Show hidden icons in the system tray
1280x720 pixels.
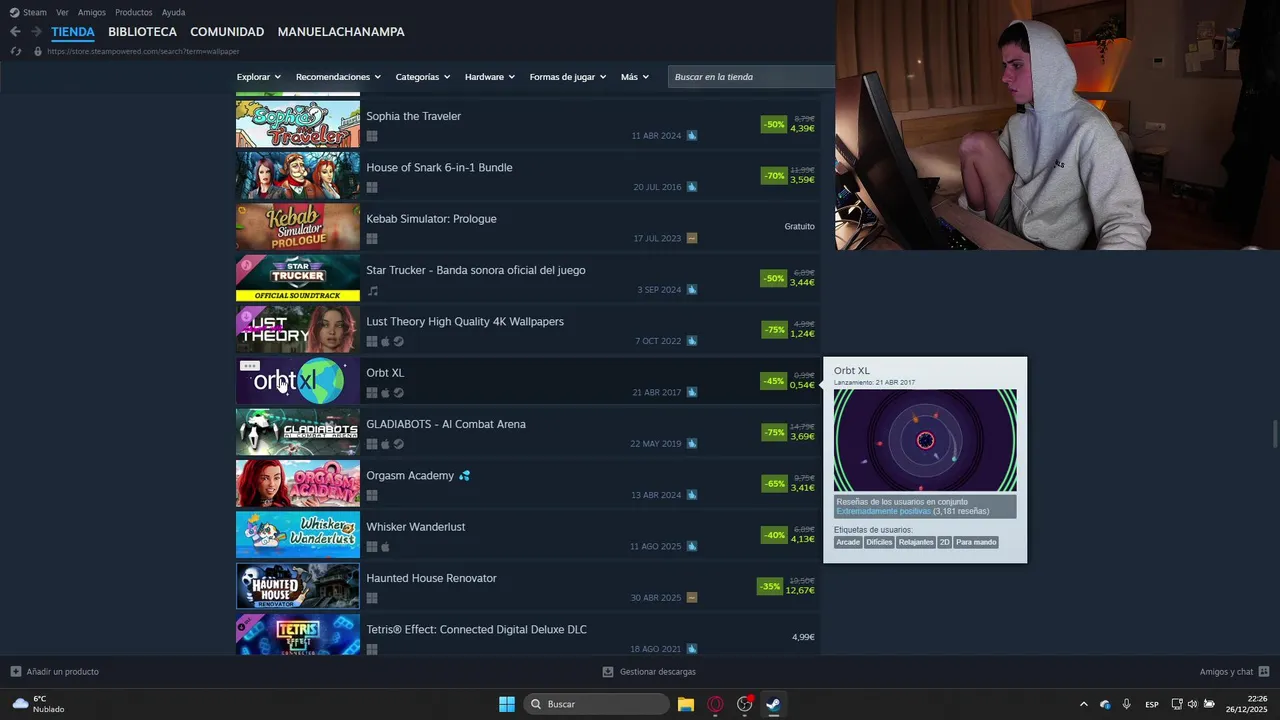[1083, 704]
